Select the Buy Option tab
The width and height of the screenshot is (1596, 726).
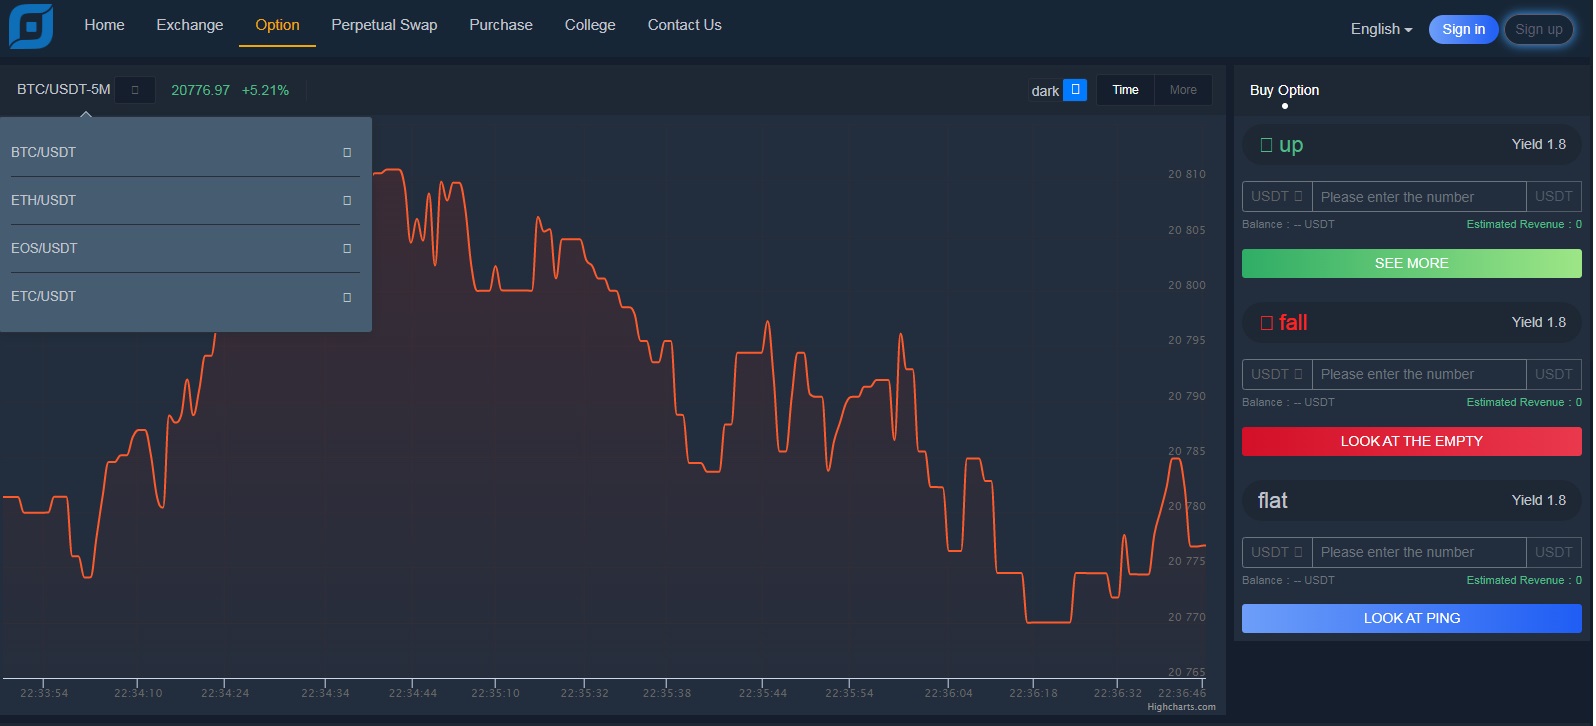tap(1284, 90)
